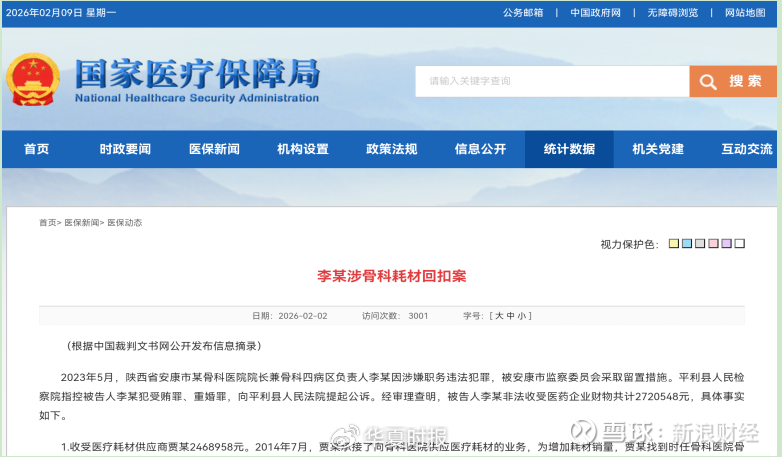Set font size to 中
This screenshot has height=457, width=782.
coord(510,316)
